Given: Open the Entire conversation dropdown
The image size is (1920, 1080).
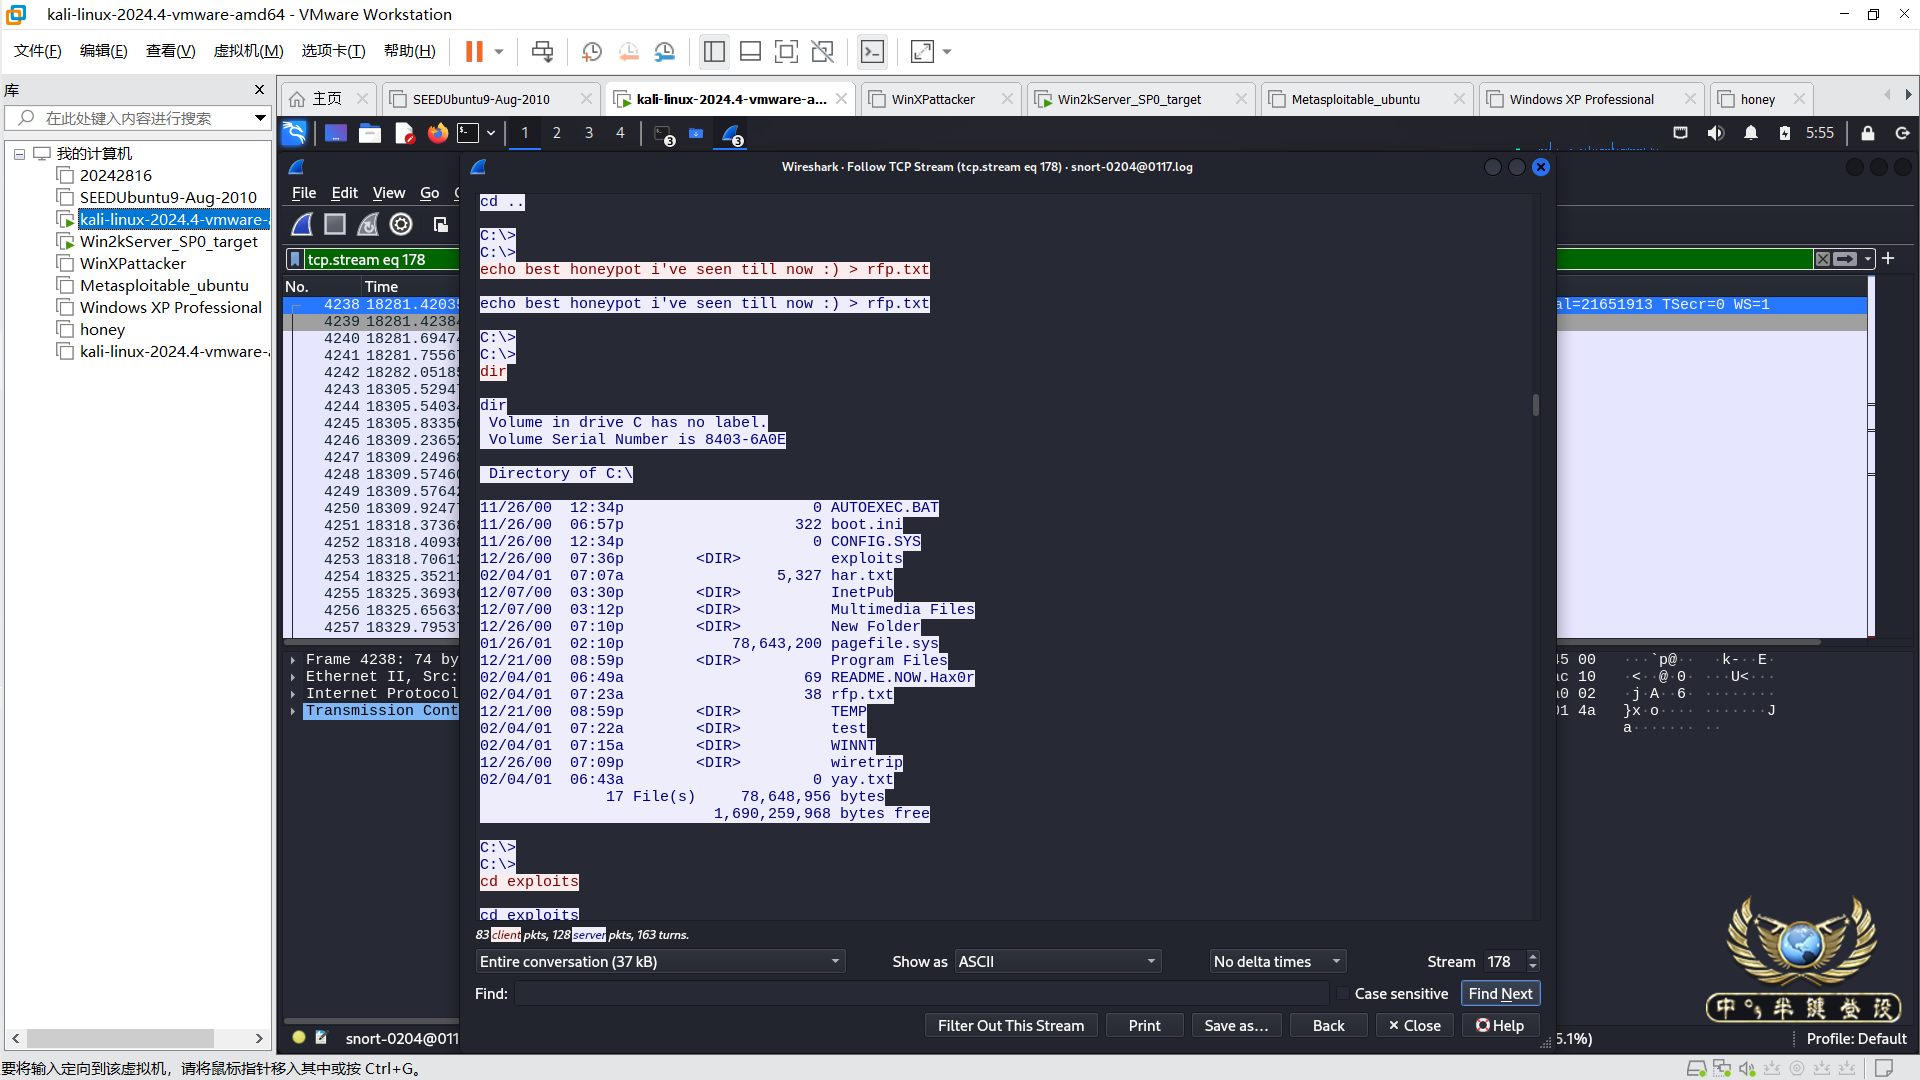Looking at the screenshot, I should click(x=660, y=961).
